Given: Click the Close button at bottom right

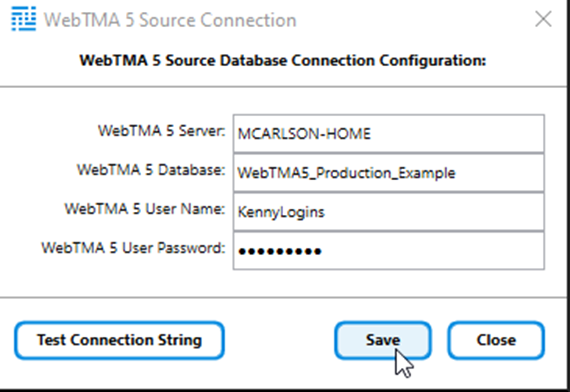Looking at the screenshot, I should point(496,340).
